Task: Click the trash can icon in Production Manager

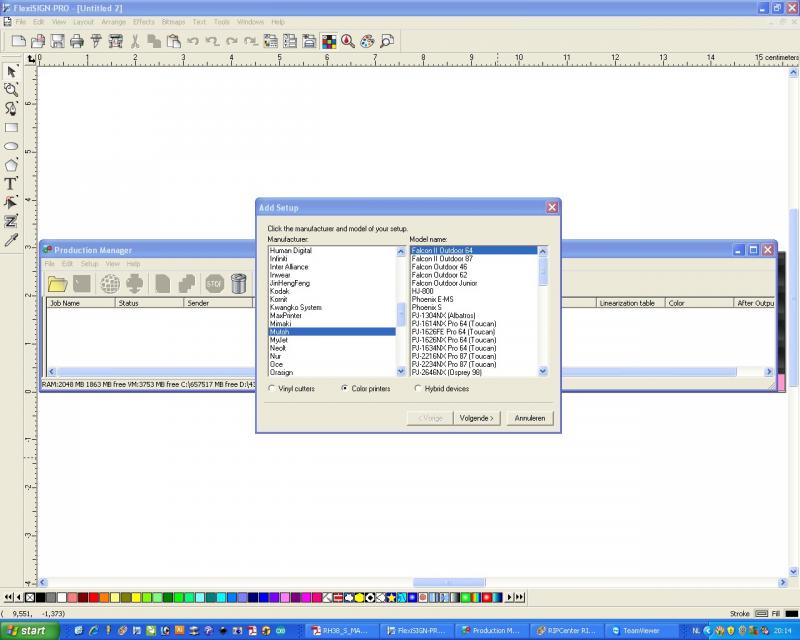Action: (239, 284)
